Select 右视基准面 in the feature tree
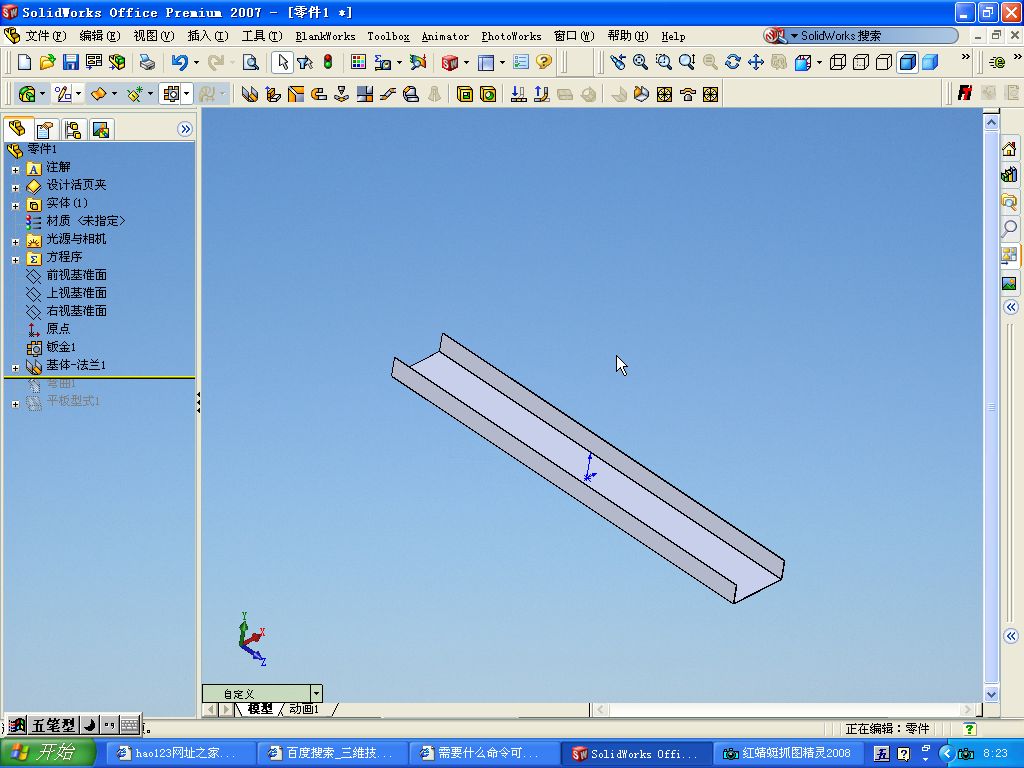 coord(76,311)
